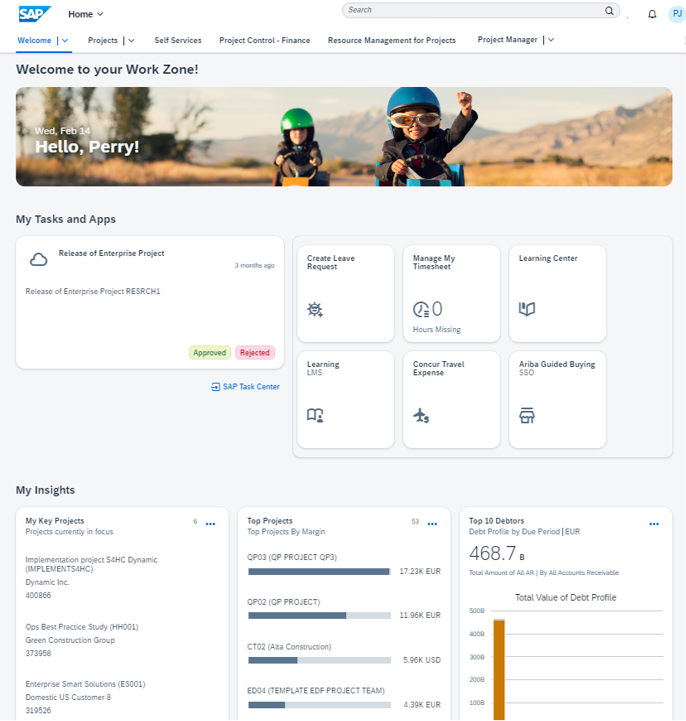The width and height of the screenshot is (686, 721).
Task: Click the Create Leave Request sun icon
Action: tap(315, 309)
